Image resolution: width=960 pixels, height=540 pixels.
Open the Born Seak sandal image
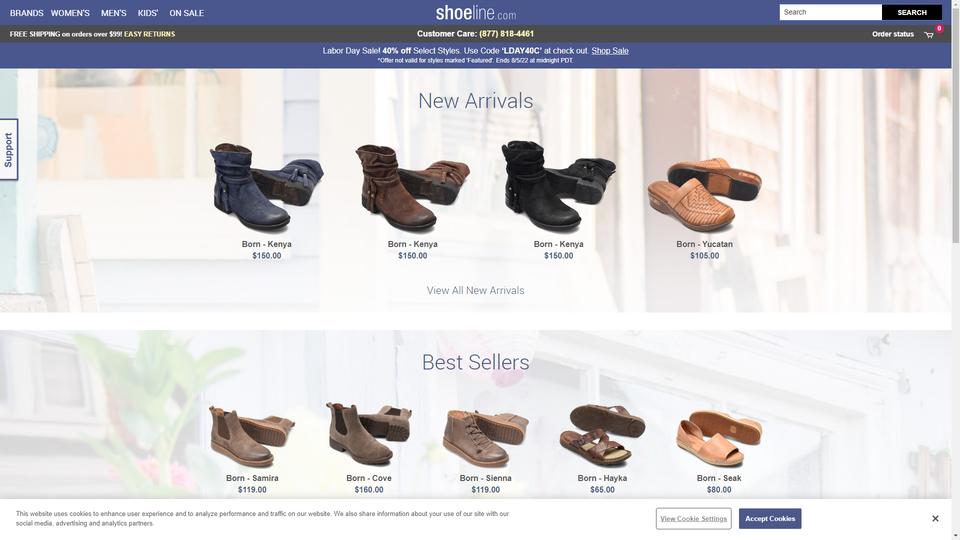click(x=719, y=438)
